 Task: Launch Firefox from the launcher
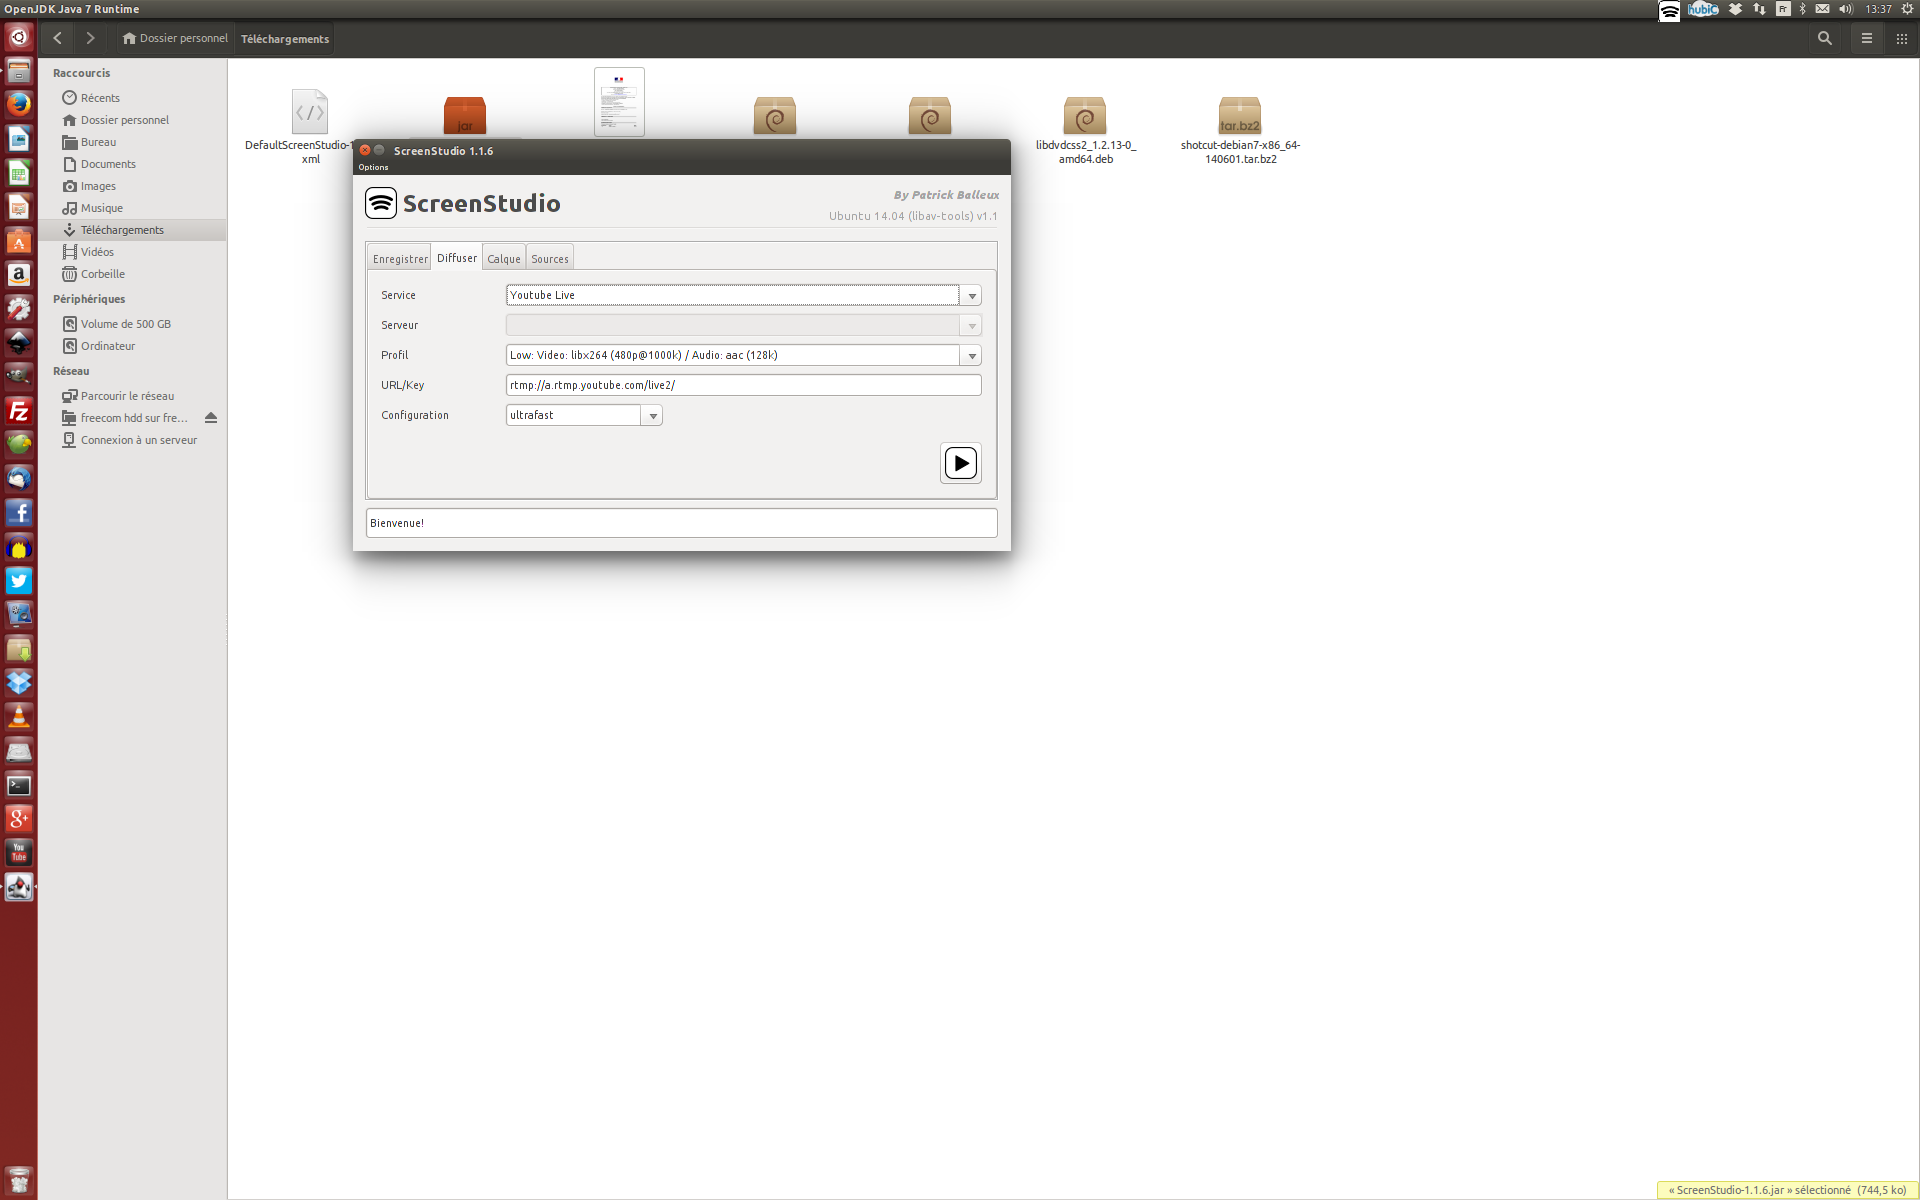[x=19, y=104]
